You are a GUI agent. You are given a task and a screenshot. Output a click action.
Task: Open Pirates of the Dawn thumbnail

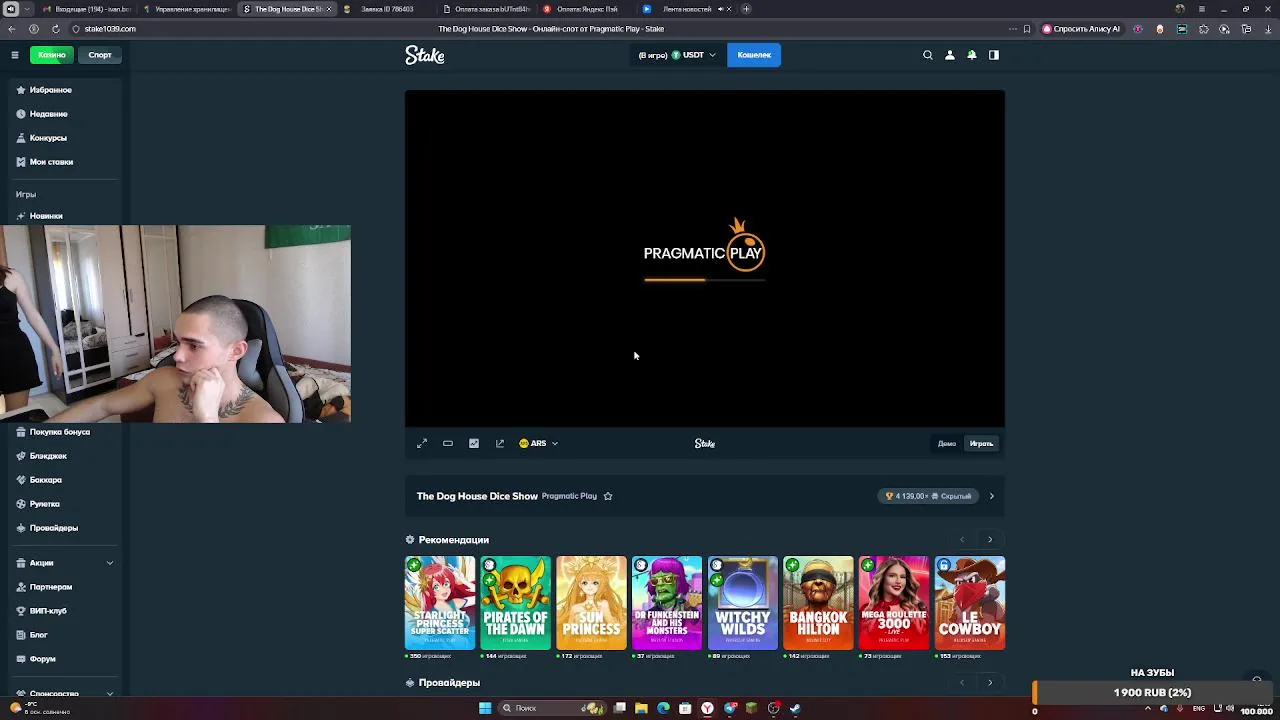(x=516, y=603)
